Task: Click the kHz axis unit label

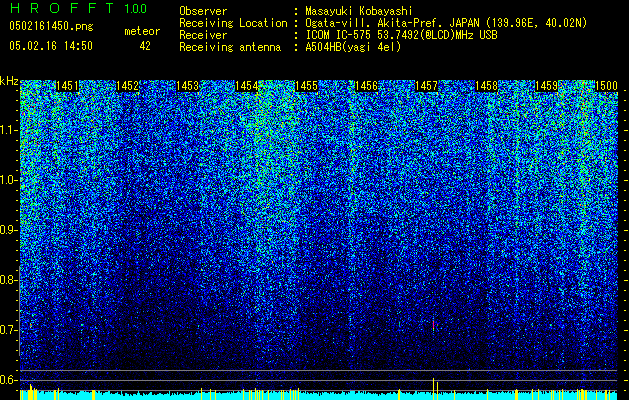Action: point(9,81)
